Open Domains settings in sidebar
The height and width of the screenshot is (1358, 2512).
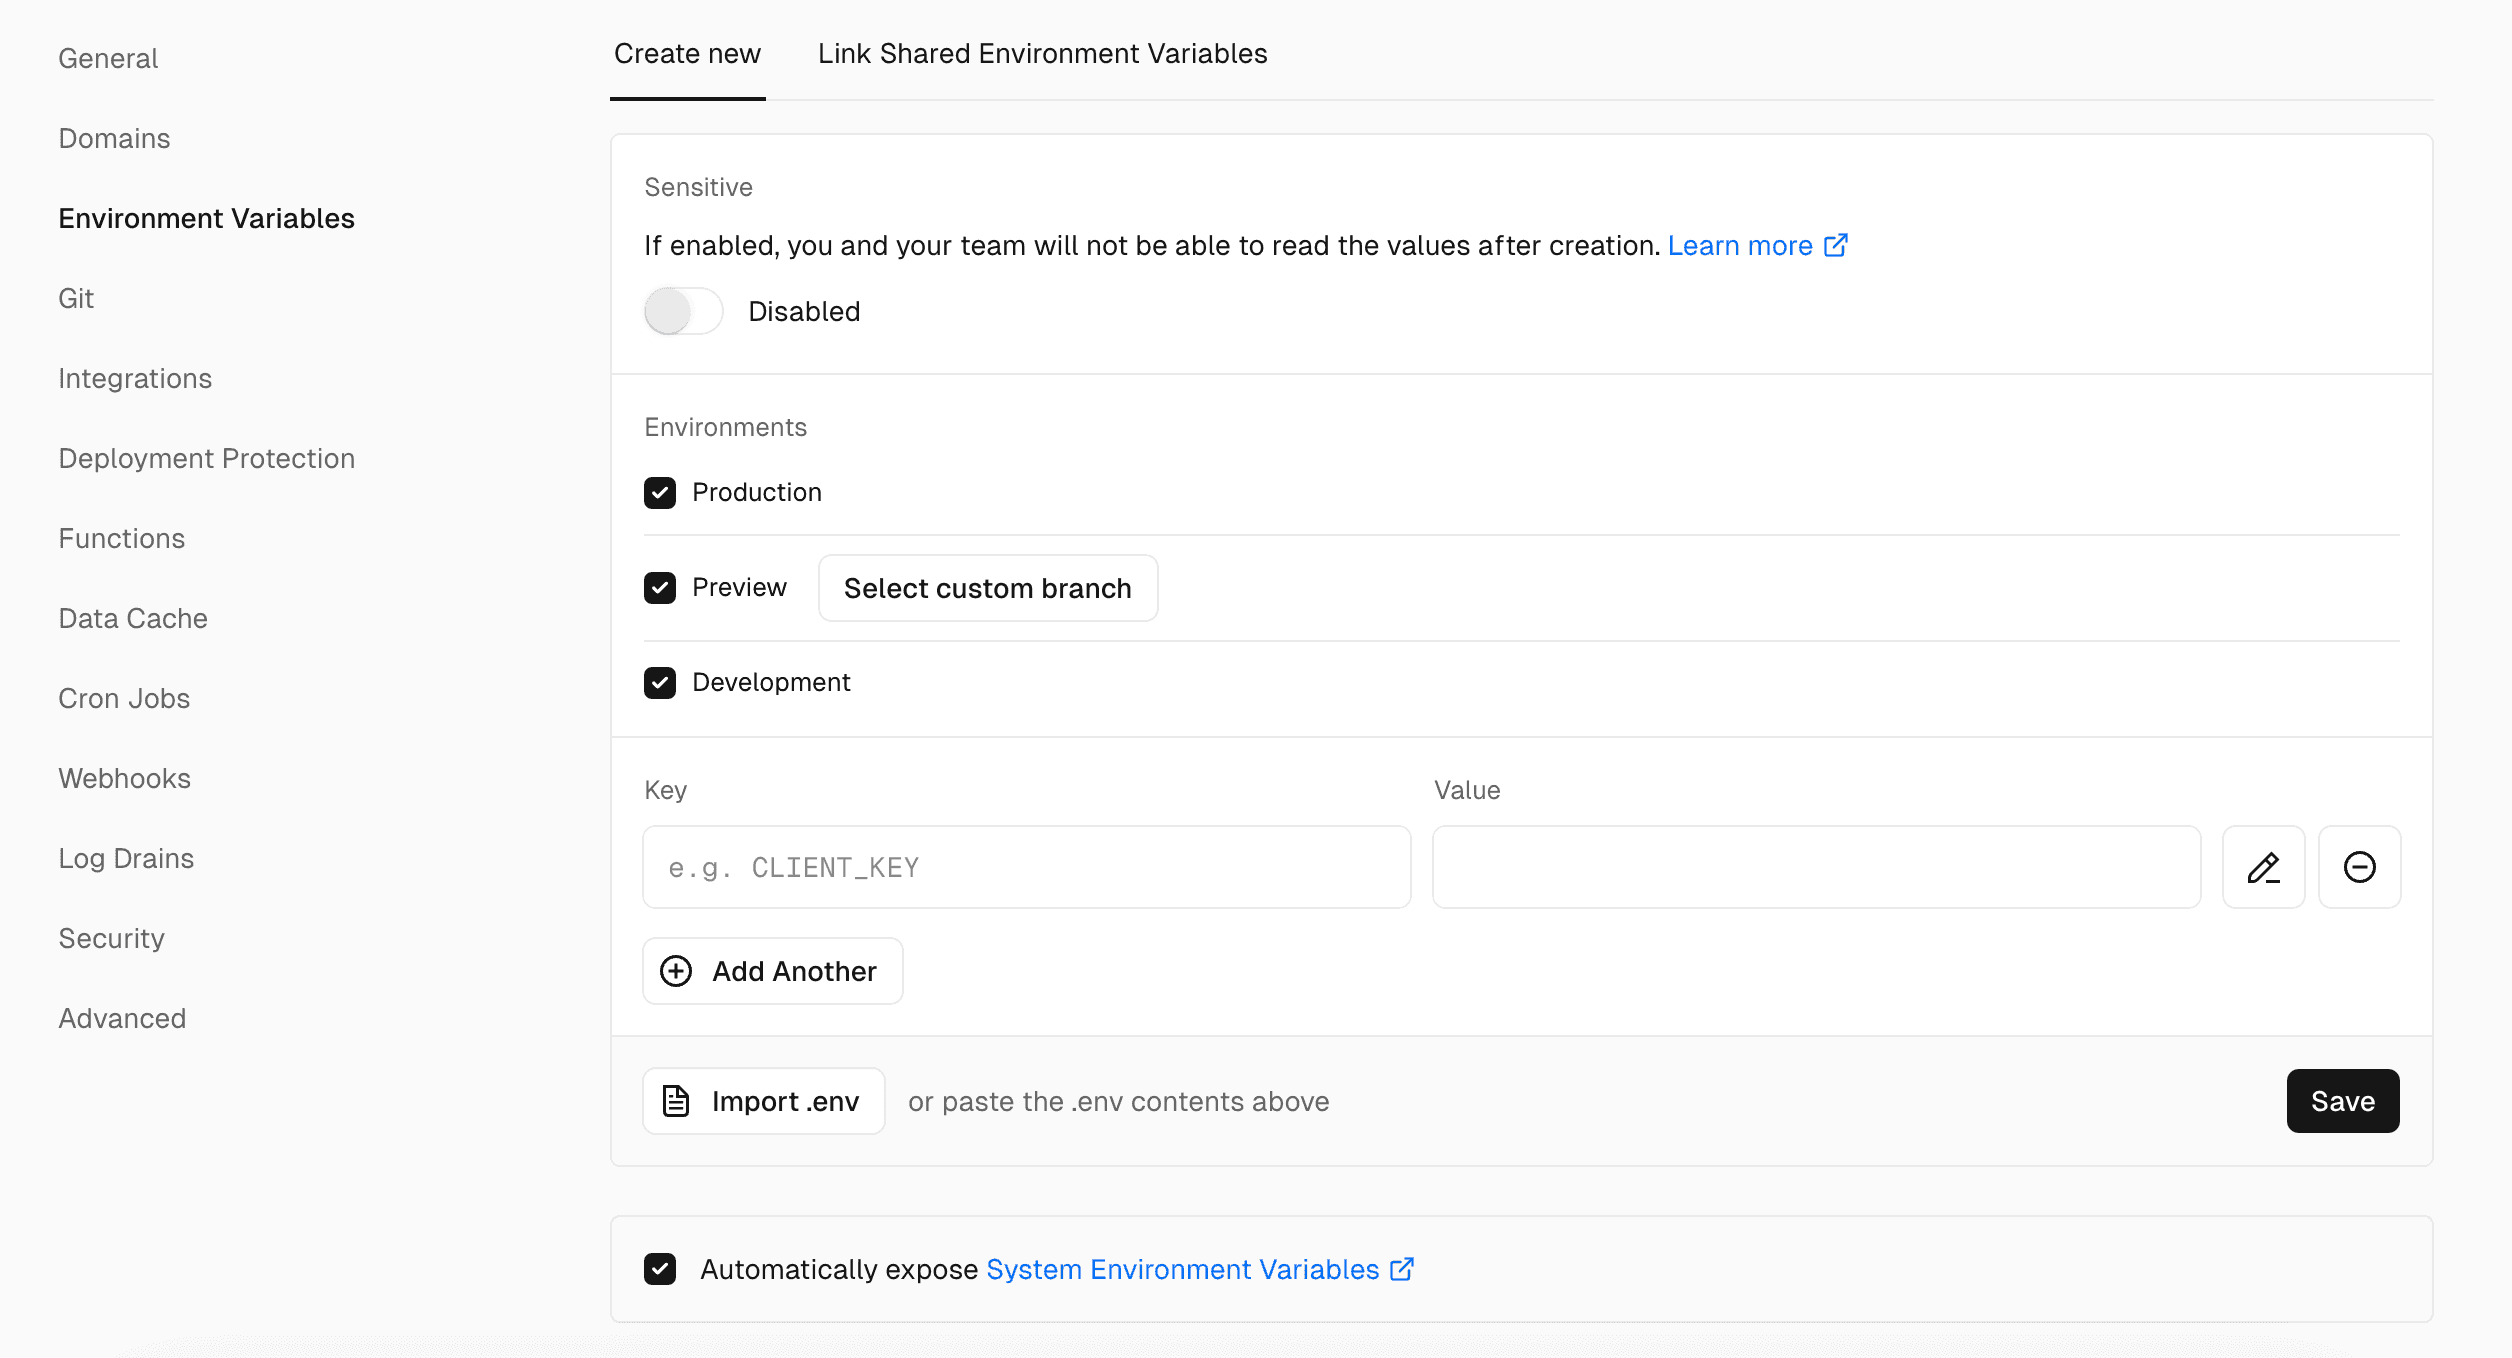pos(114,138)
